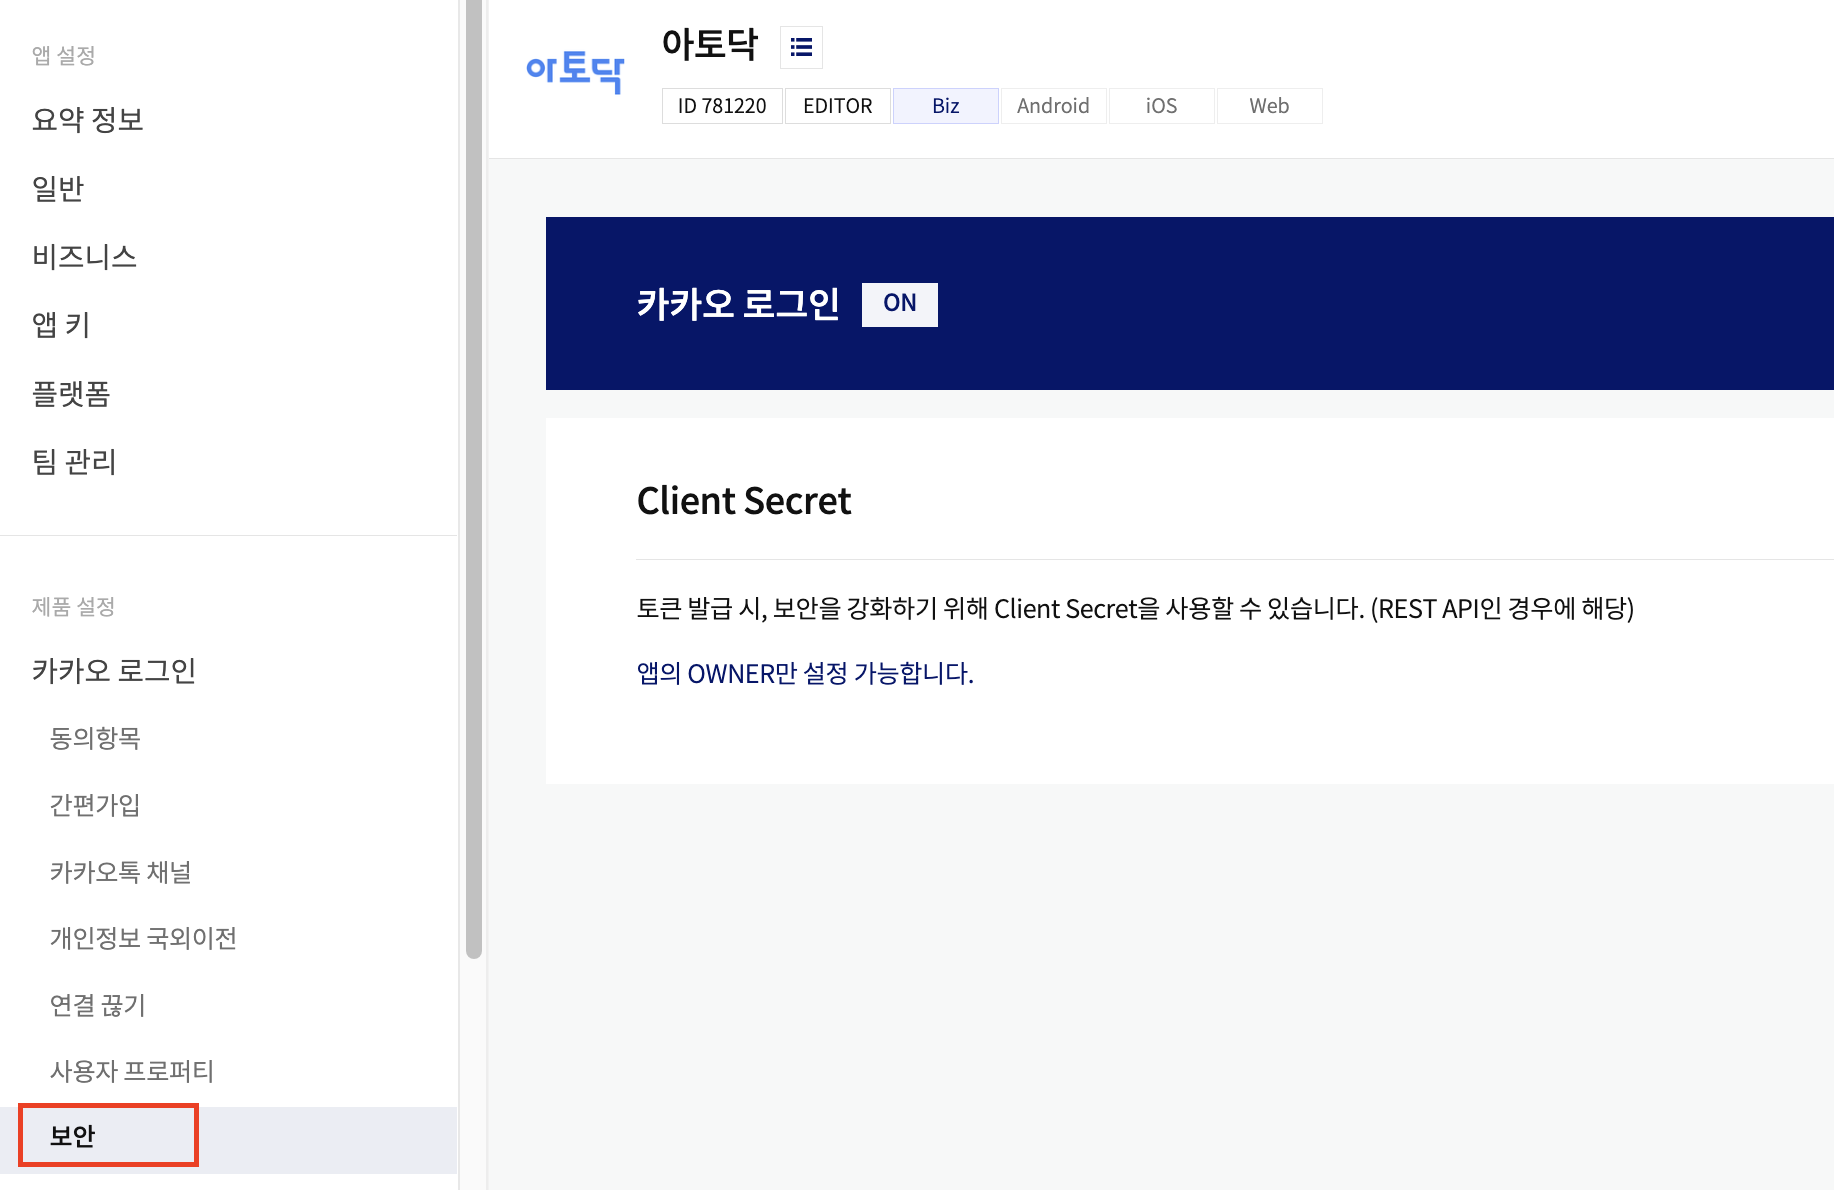Expand the 카카오 로그인 sidebar section
The height and width of the screenshot is (1190, 1834).
click(114, 670)
